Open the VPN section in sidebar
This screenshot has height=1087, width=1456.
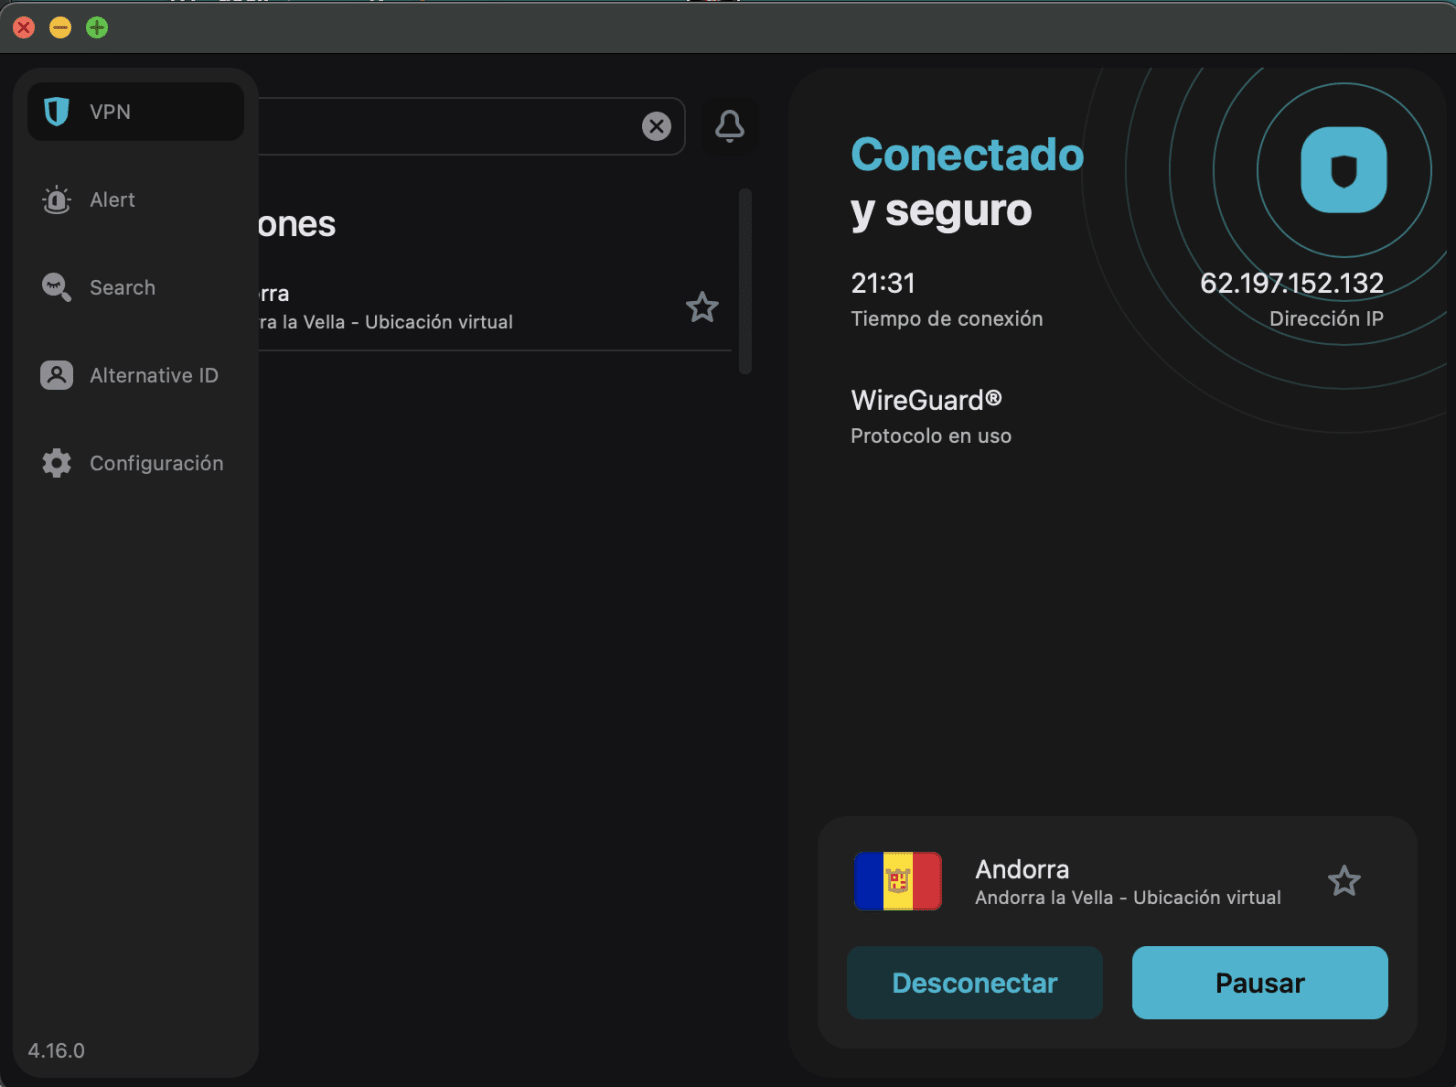pos(135,112)
